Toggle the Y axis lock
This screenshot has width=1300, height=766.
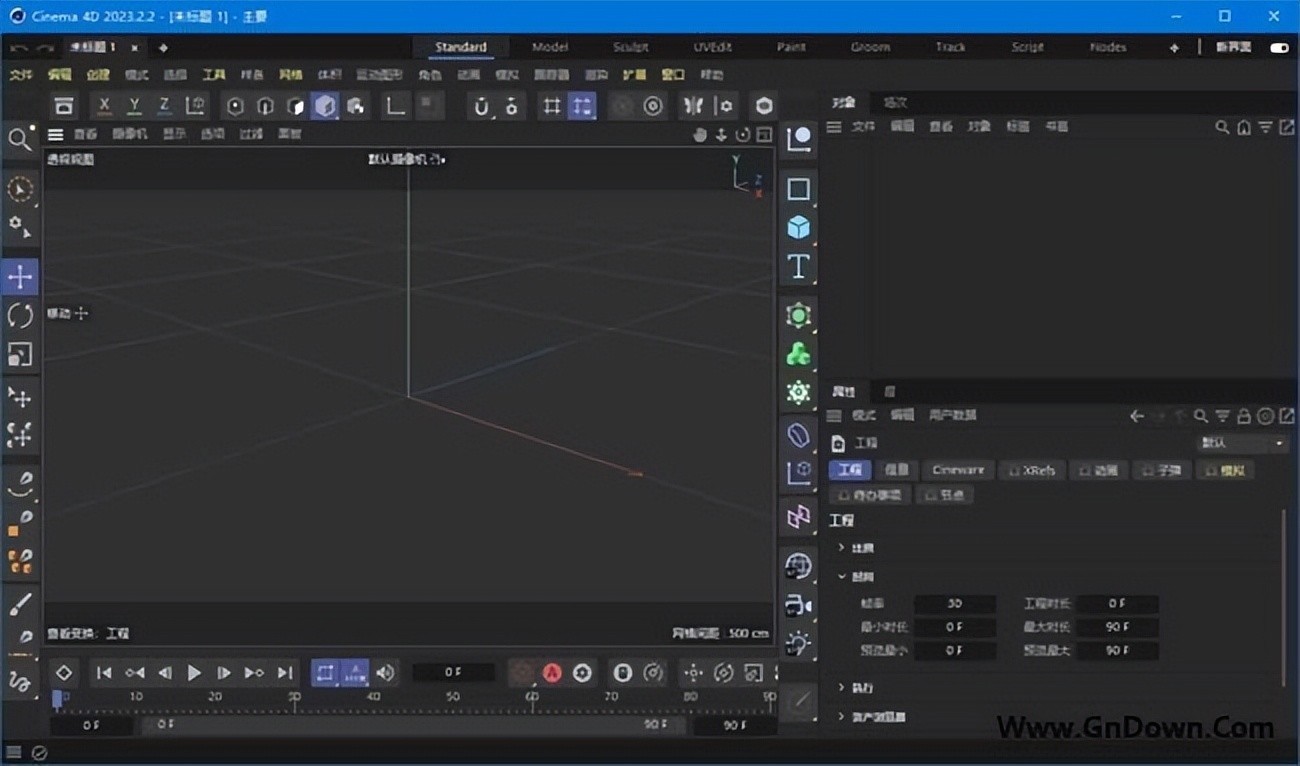134,106
